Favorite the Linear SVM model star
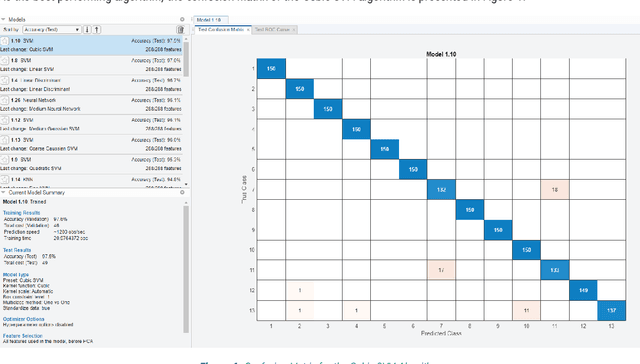Screen dimensions: 640x364 (4, 60)
